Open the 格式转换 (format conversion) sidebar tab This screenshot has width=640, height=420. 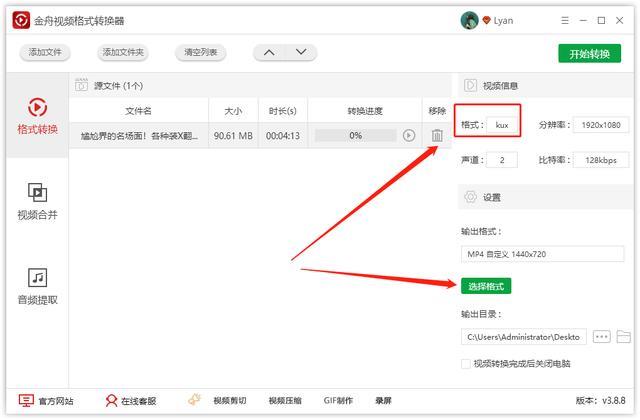coord(37,116)
